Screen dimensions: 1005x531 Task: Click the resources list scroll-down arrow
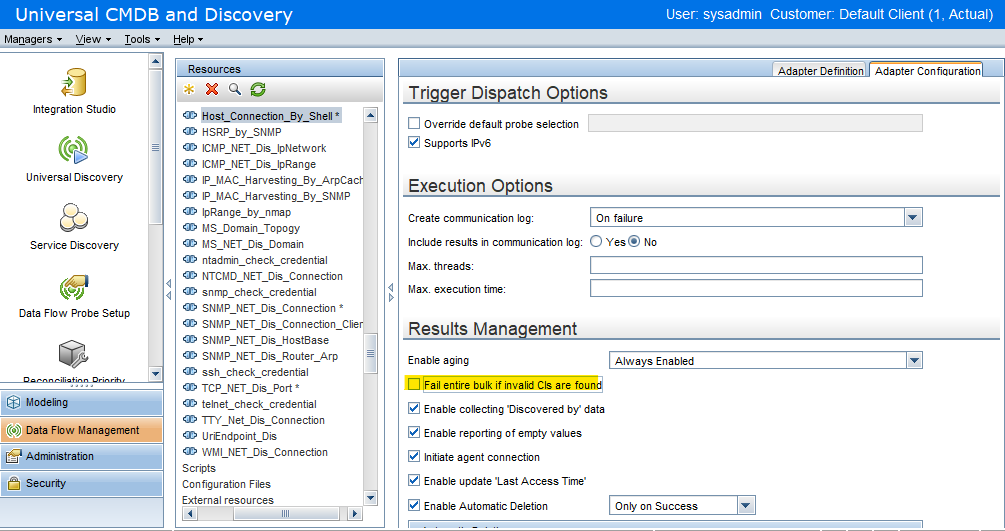[x=370, y=498]
